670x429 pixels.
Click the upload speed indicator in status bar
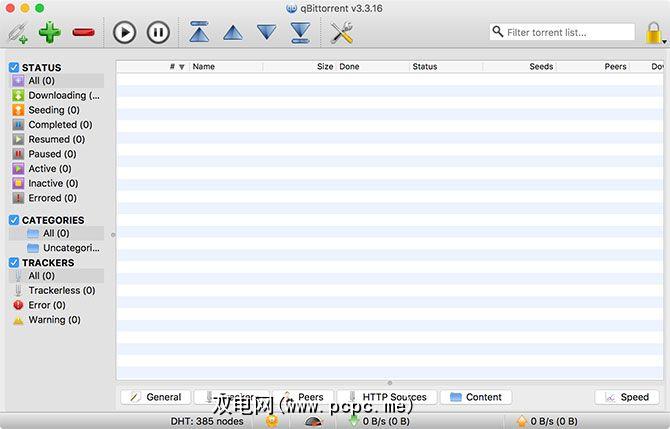point(547,421)
